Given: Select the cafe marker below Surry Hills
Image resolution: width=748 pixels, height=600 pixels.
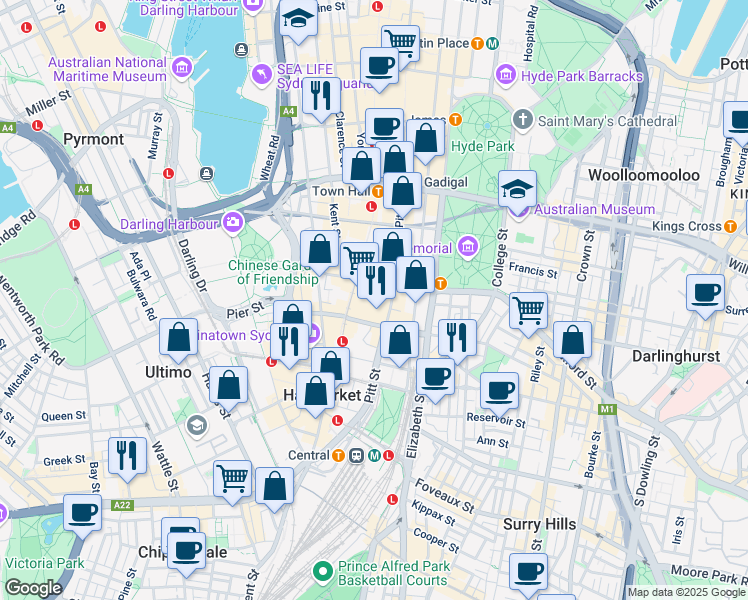Looking at the screenshot, I should coord(528,573).
